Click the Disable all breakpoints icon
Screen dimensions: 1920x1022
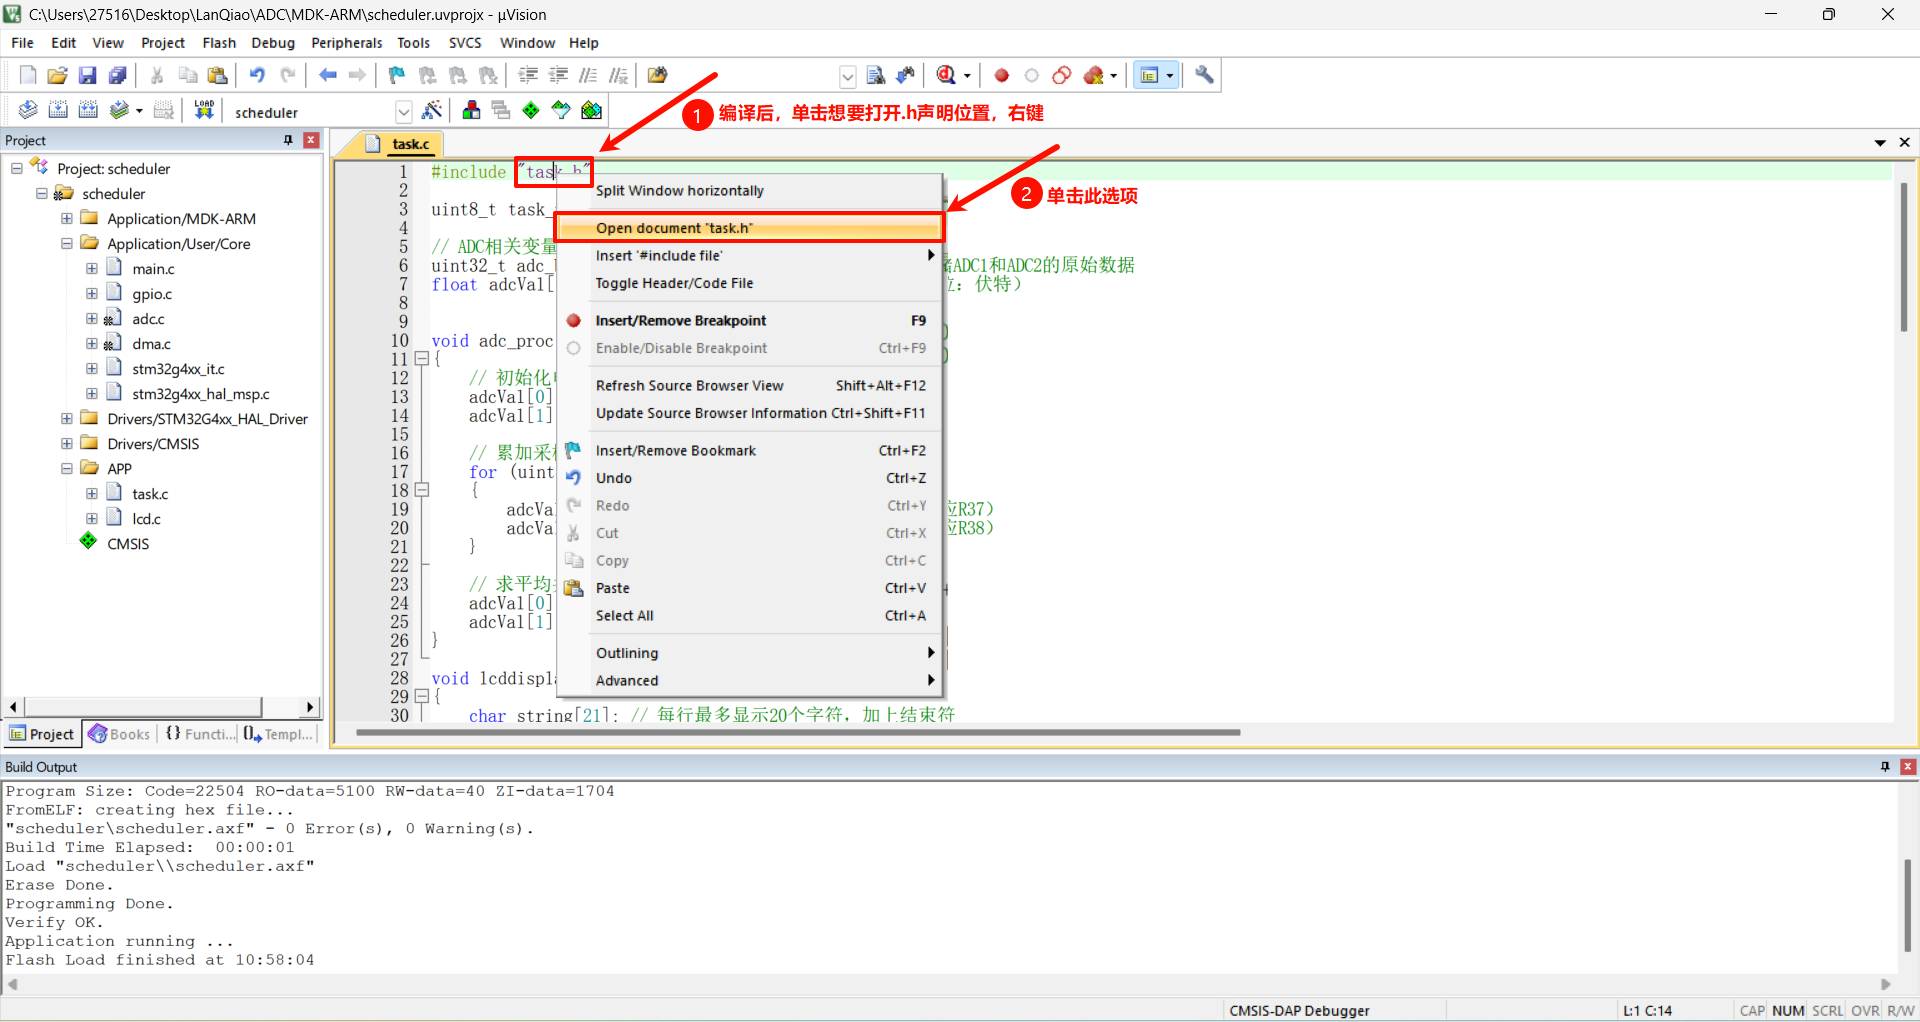pyautogui.click(x=1062, y=75)
